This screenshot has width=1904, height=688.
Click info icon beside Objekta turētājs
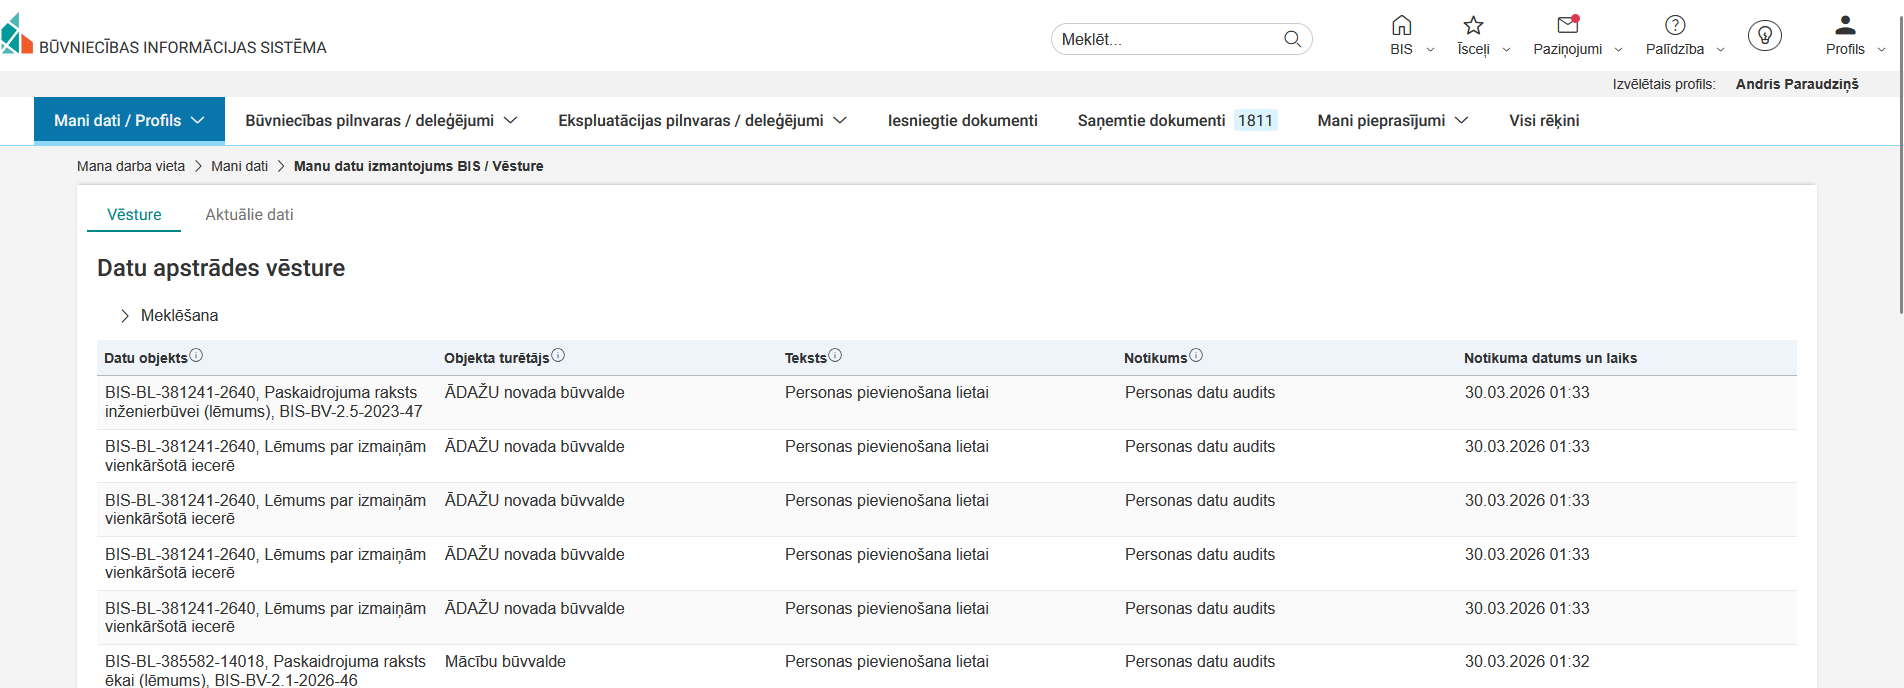(x=558, y=355)
